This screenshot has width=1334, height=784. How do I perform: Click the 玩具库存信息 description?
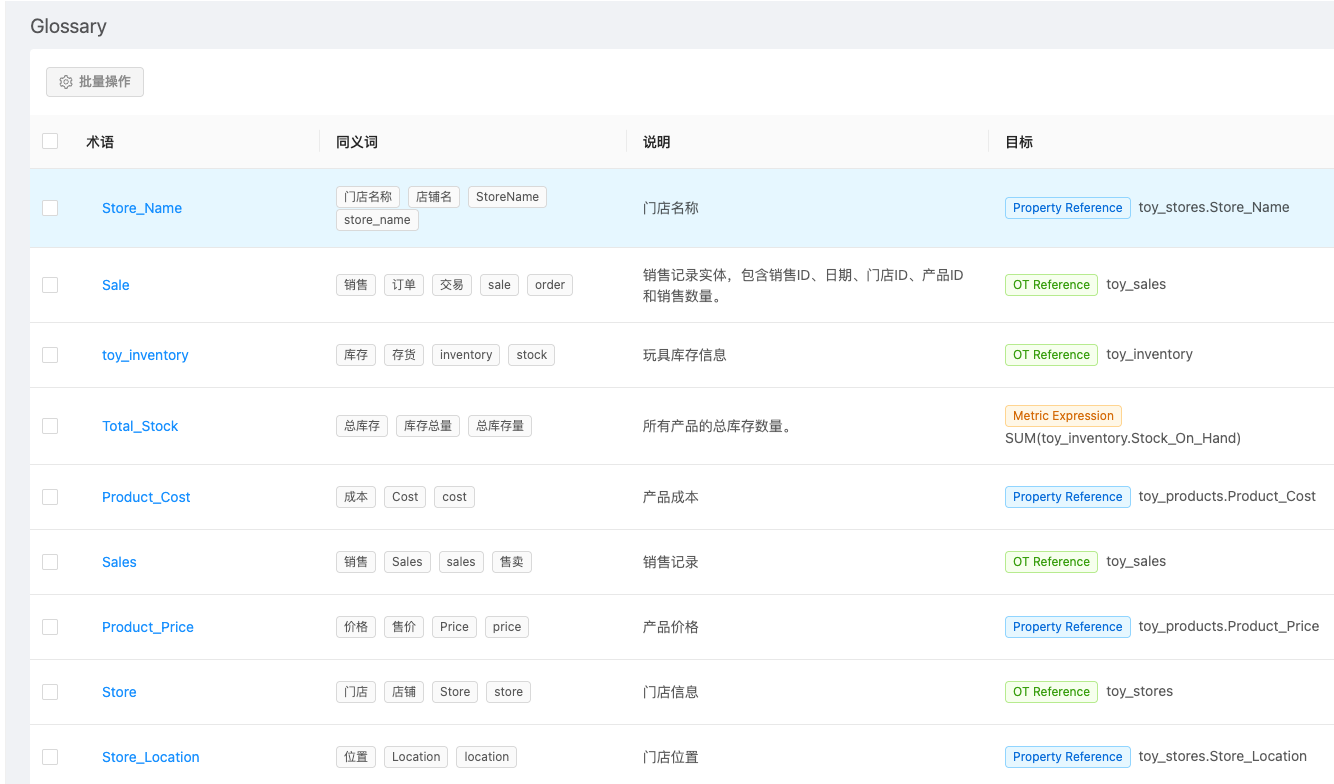click(685, 355)
